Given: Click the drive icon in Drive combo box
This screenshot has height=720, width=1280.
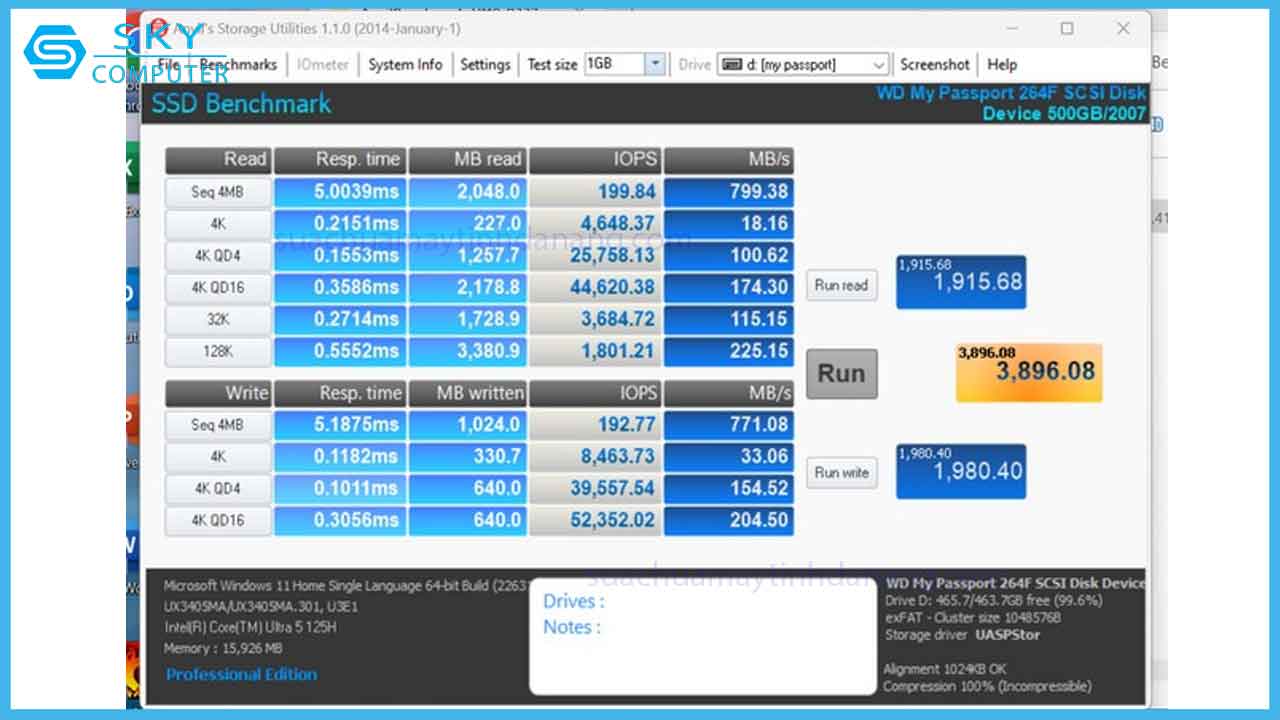Looking at the screenshot, I should tap(731, 64).
